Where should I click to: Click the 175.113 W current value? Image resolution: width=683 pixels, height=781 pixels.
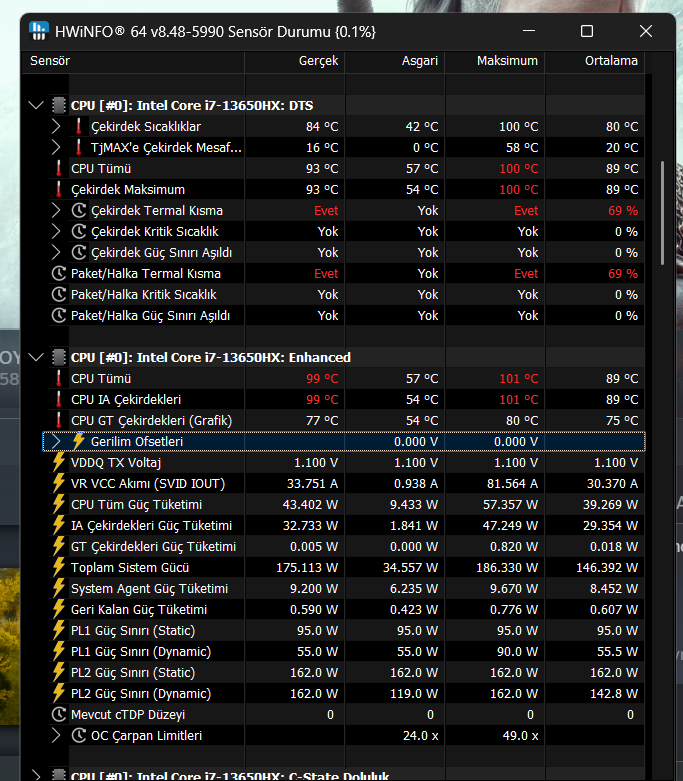[x=307, y=567]
